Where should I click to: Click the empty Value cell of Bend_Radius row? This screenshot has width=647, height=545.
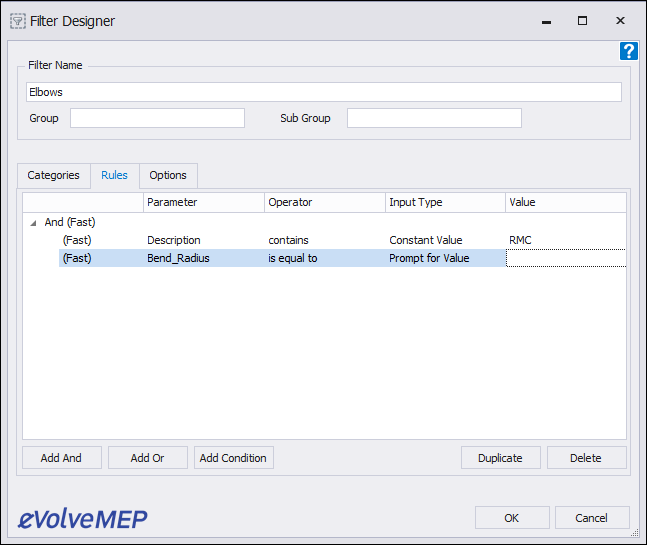pyautogui.click(x=566, y=258)
